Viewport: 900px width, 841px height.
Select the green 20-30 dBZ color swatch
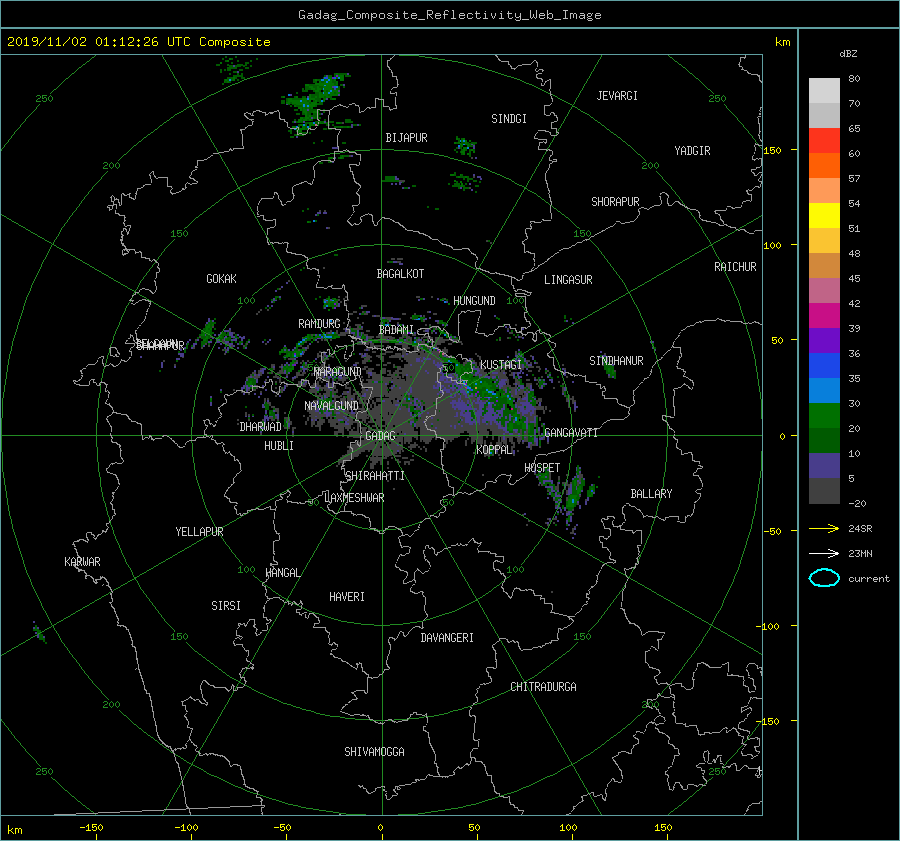[x=824, y=416]
